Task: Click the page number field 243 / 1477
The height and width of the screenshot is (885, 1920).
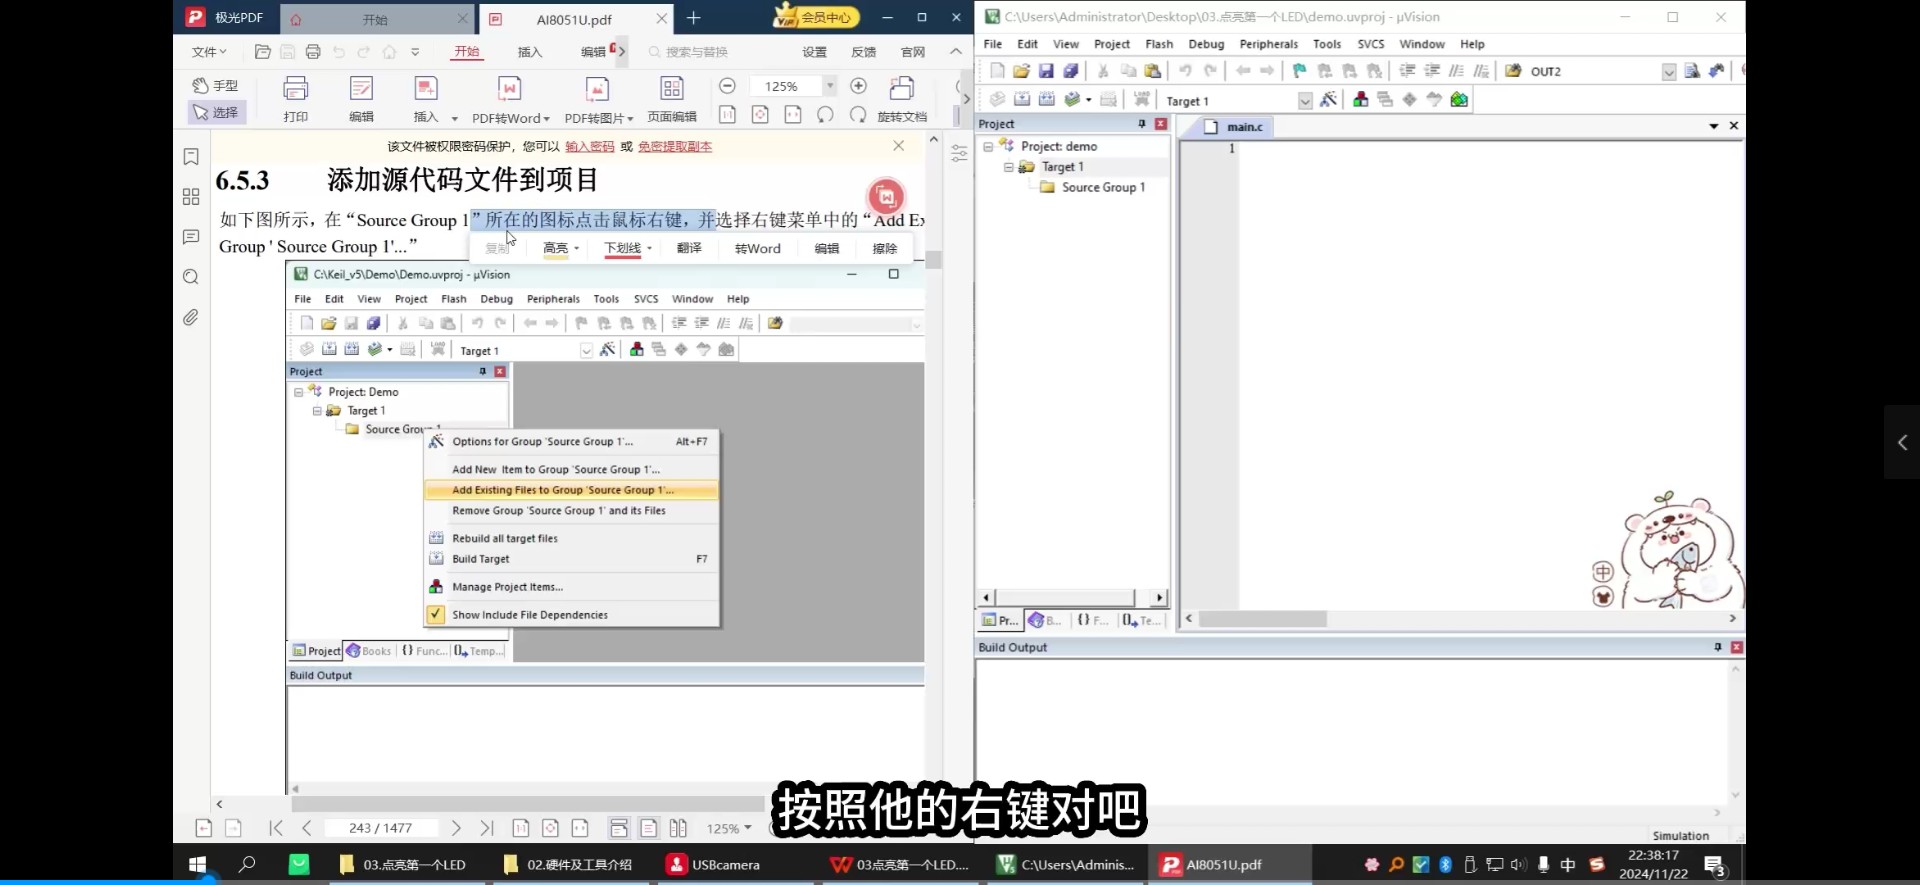Action: click(x=380, y=828)
